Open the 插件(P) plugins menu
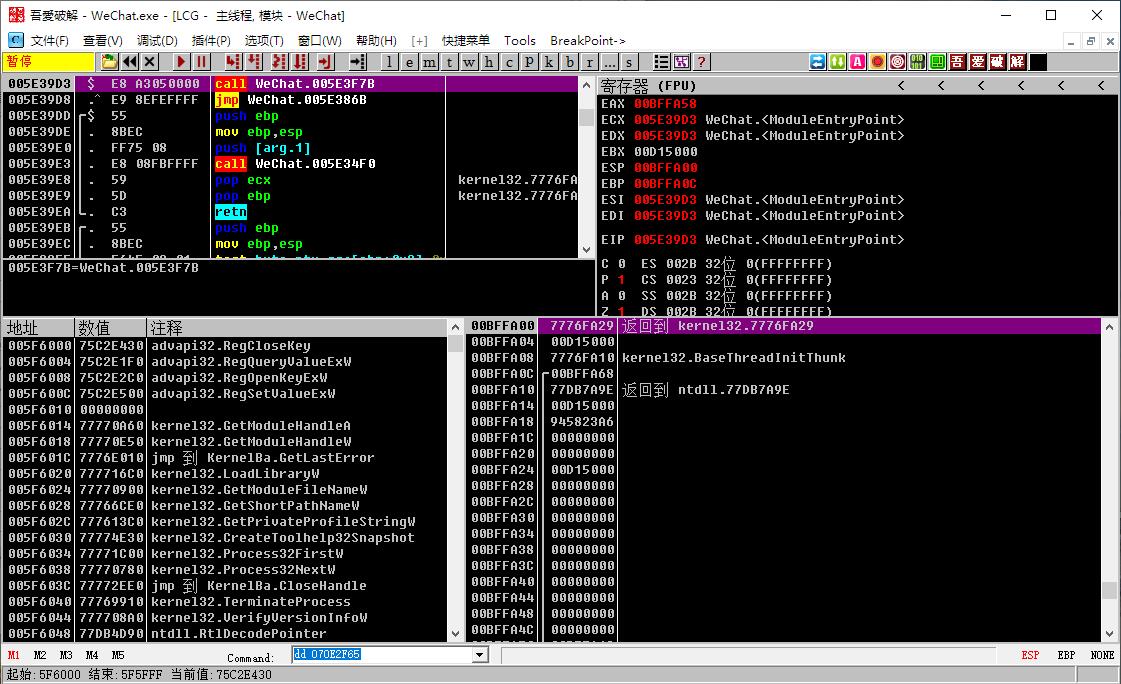 click(210, 41)
